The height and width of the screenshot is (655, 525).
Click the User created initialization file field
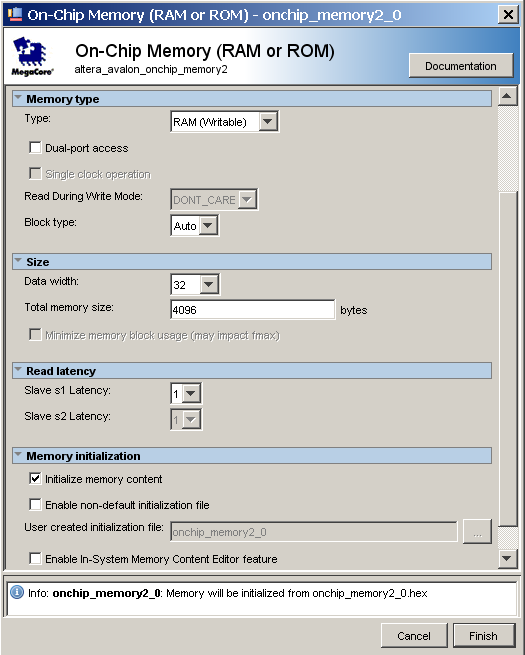pyautogui.click(x=314, y=532)
